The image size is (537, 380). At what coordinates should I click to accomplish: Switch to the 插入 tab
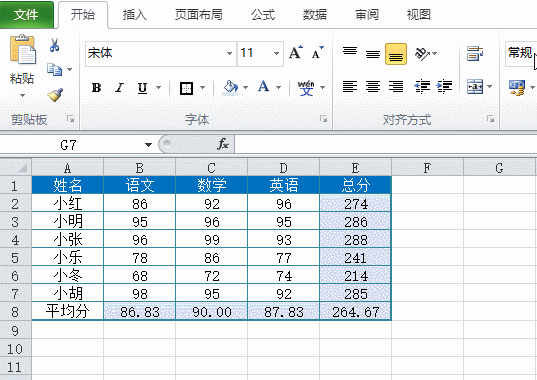click(x=135, y=15)
